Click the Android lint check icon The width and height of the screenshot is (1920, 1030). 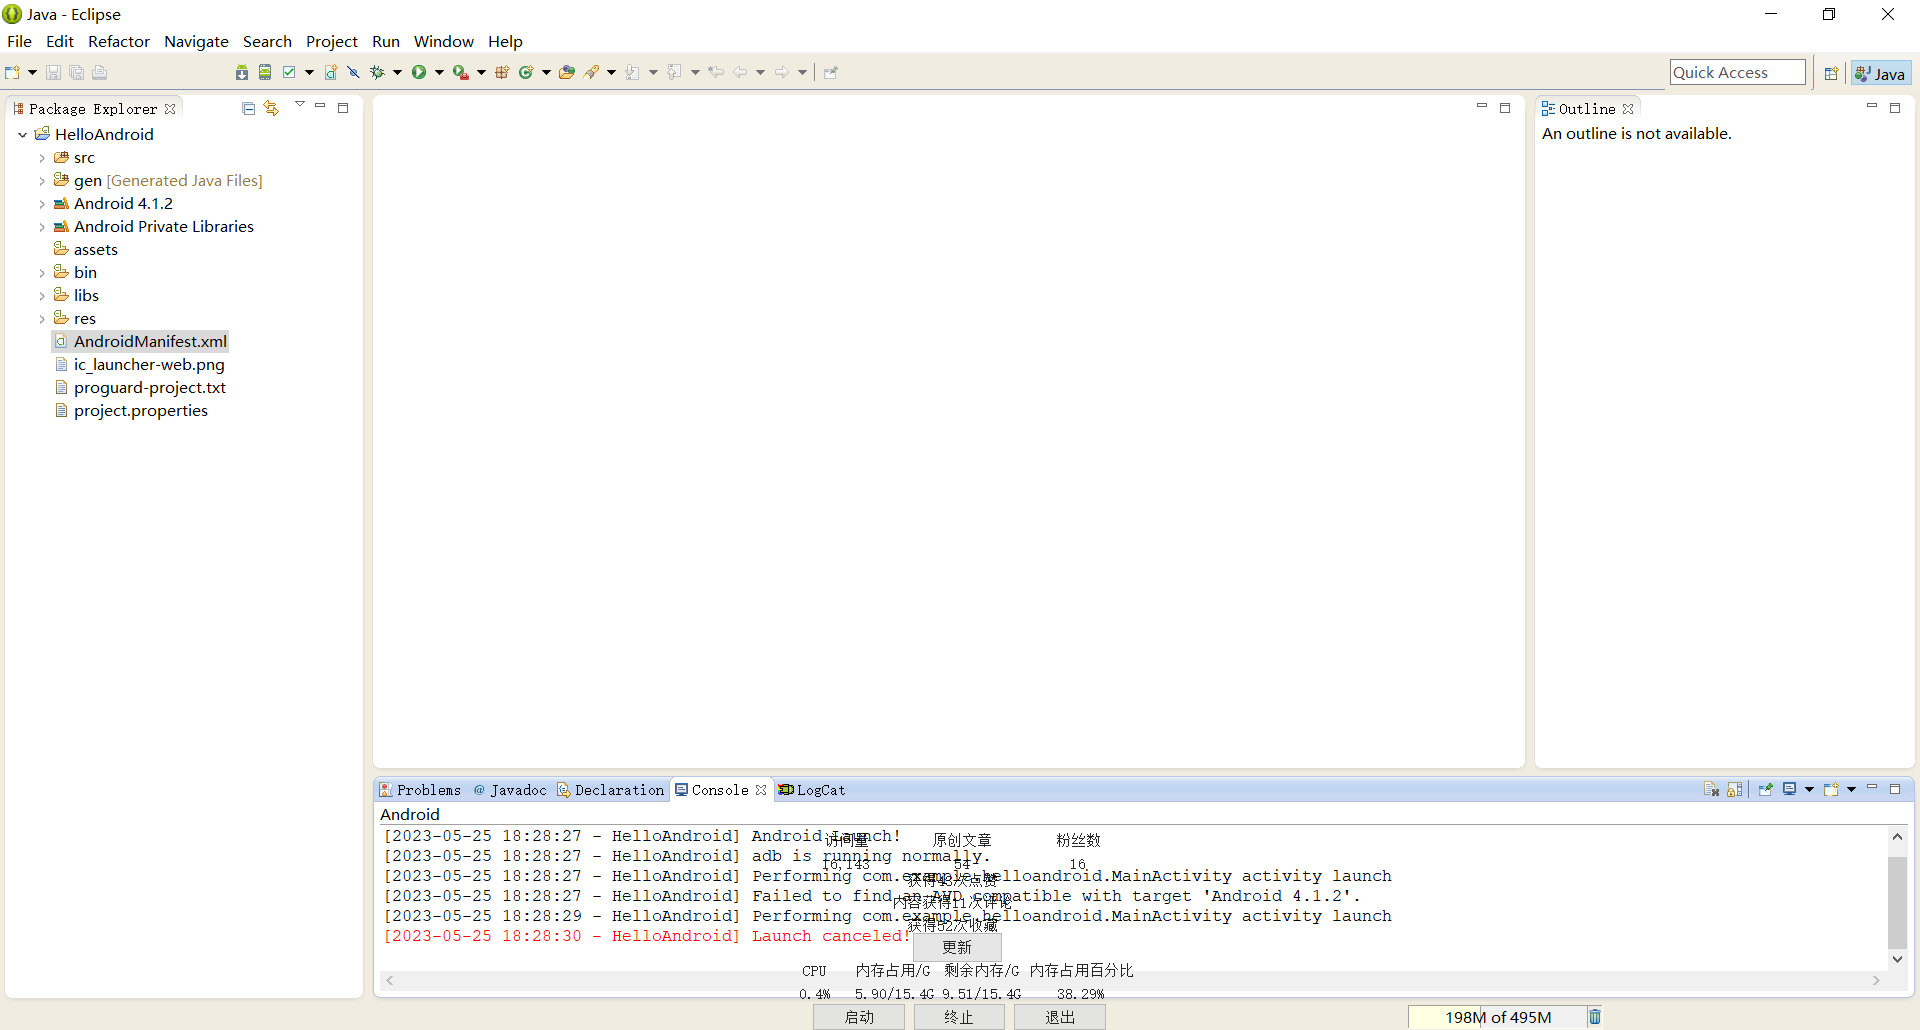[289, 72]
